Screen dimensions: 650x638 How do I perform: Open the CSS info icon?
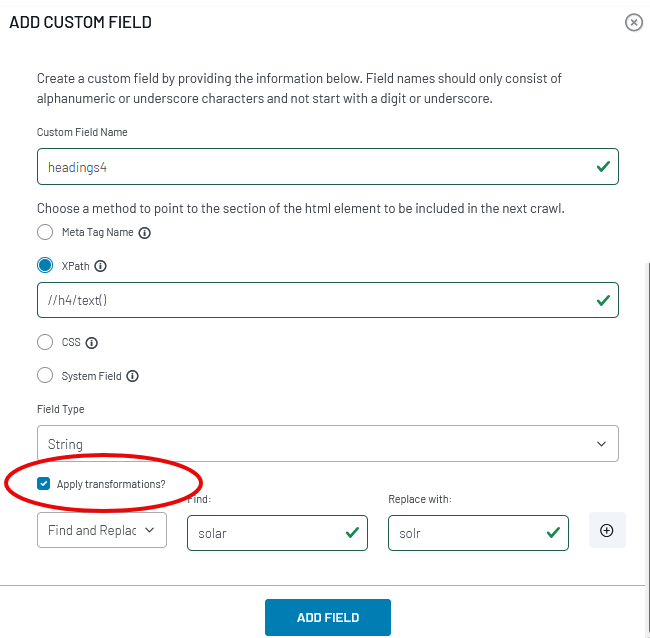point(91,343)
